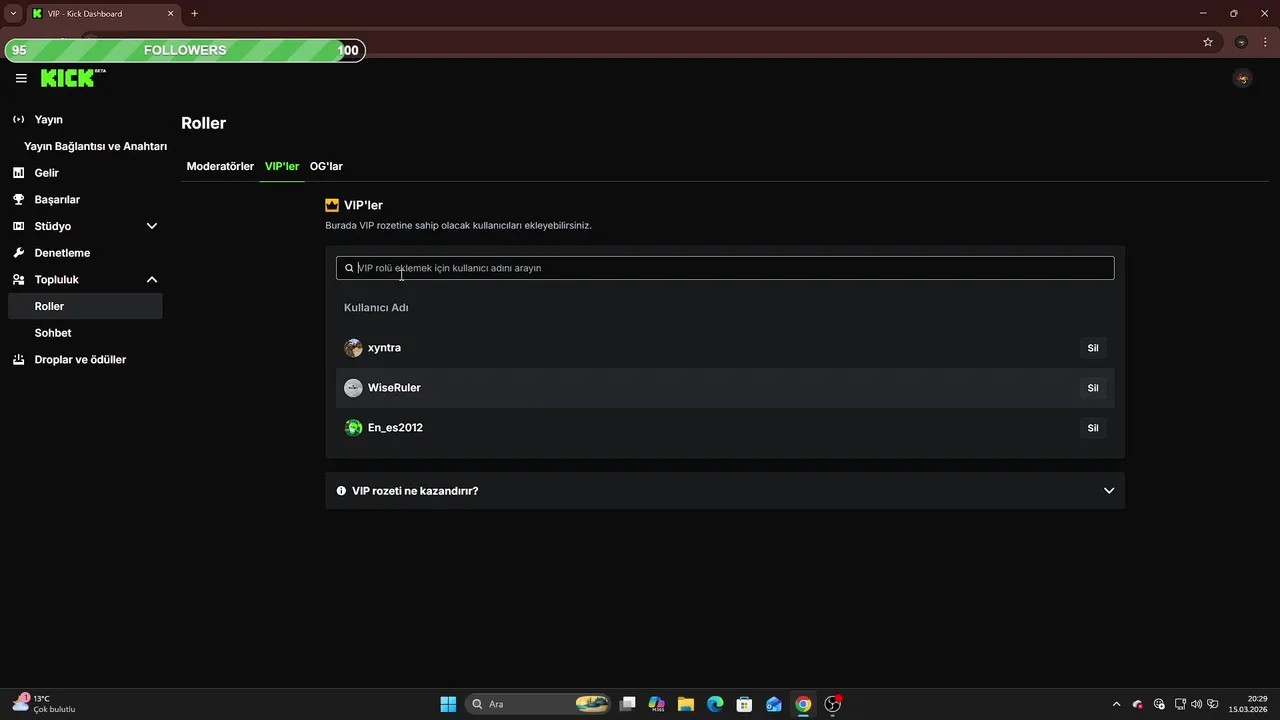This screenshot has height=720, width=1280.
Task: Click xyntra's avatar
Action: click(353, 348)
